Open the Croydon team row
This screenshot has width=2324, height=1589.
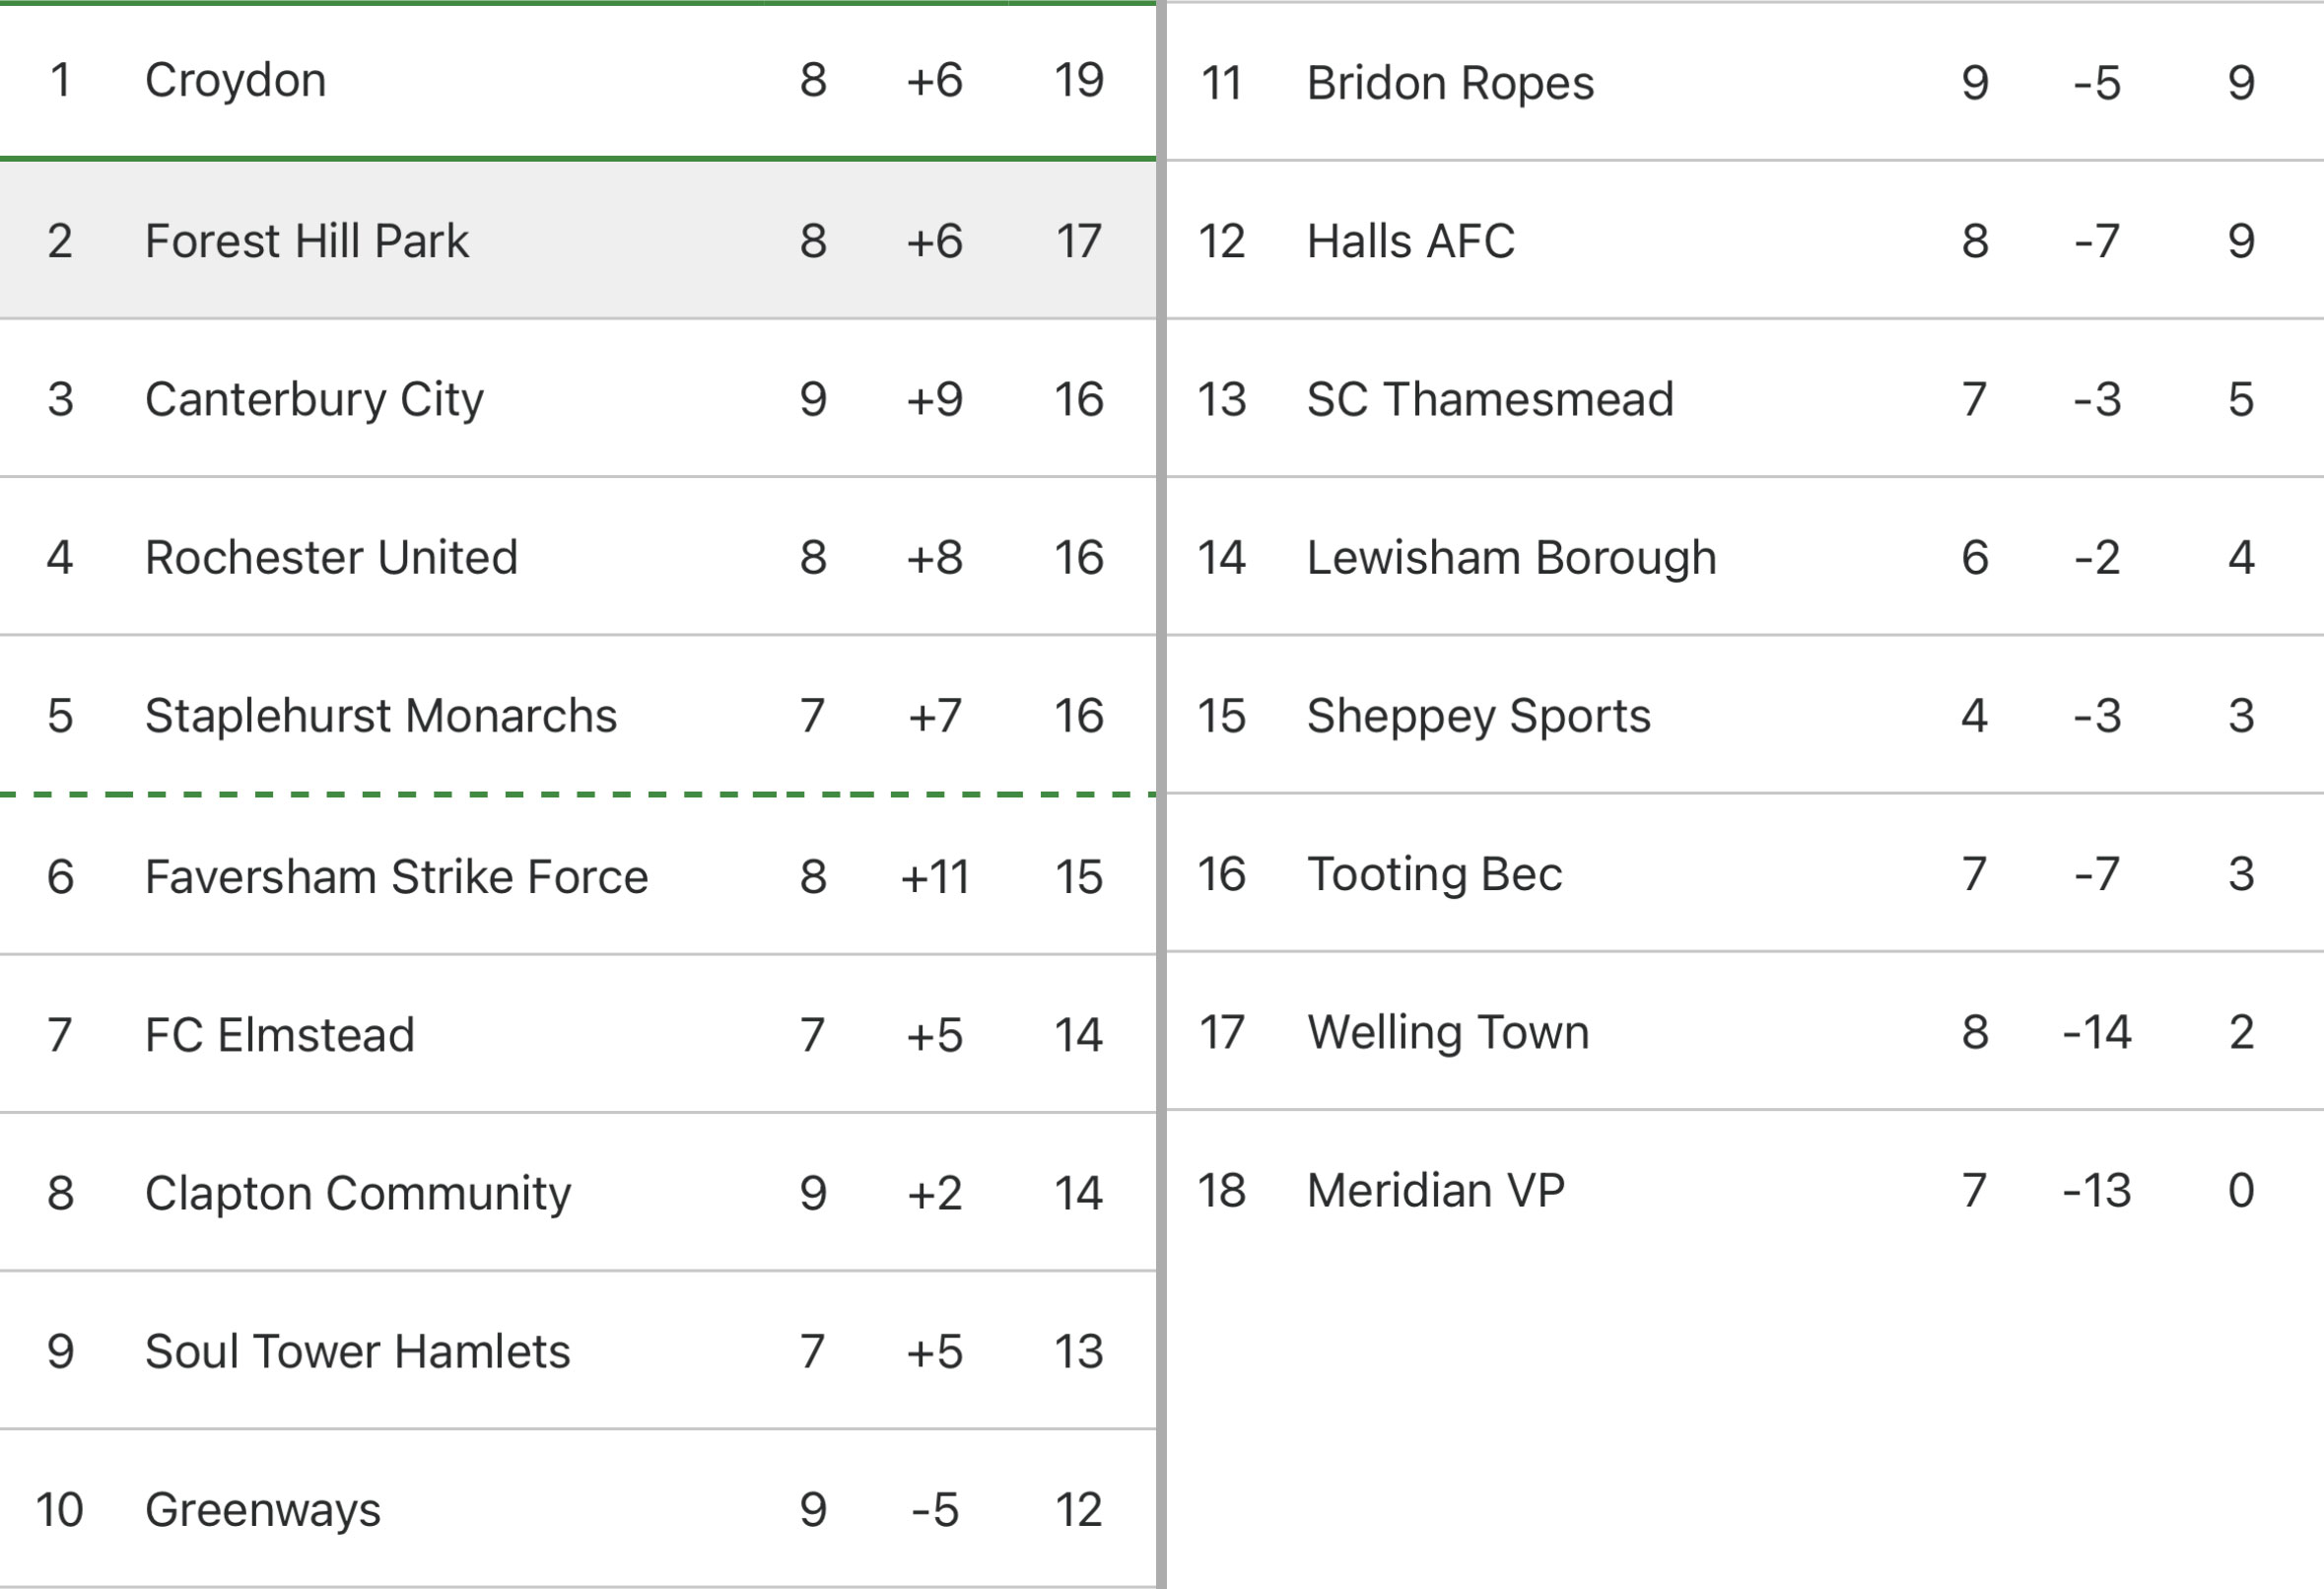point(578,81)
